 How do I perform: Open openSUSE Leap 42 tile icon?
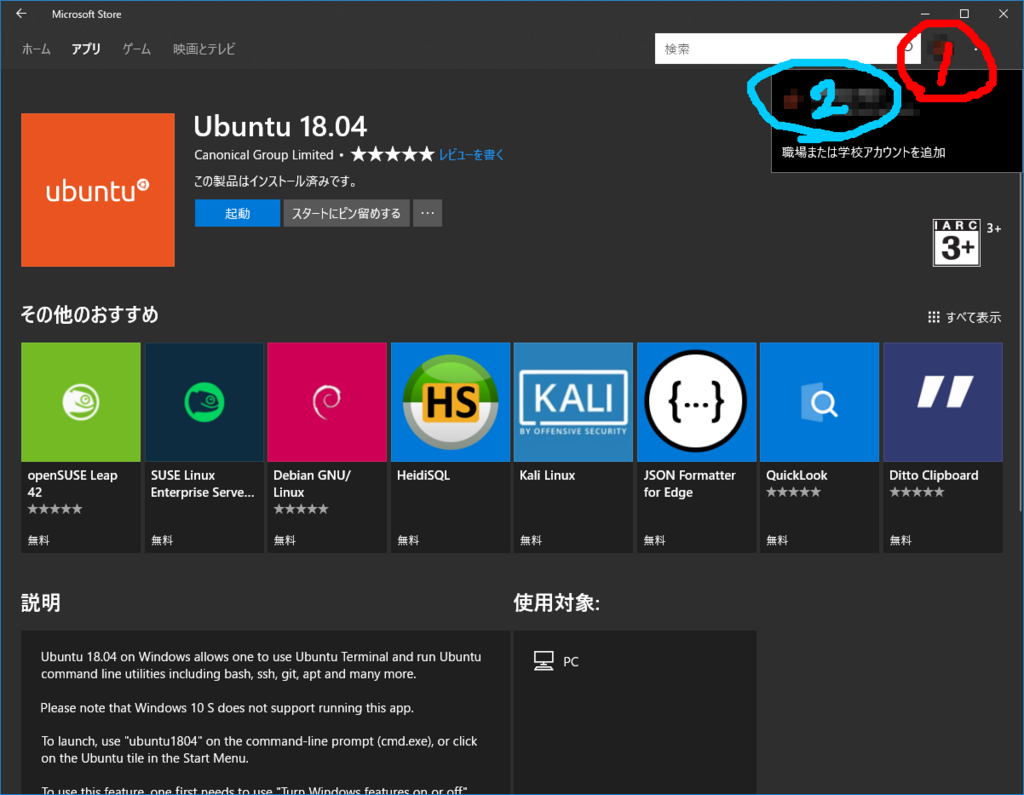[x=81, y=402]
